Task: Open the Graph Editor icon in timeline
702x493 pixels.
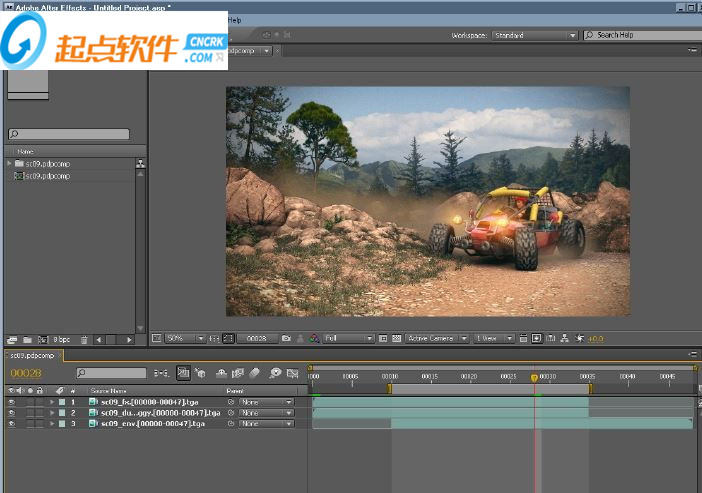Action: [292, 373]
